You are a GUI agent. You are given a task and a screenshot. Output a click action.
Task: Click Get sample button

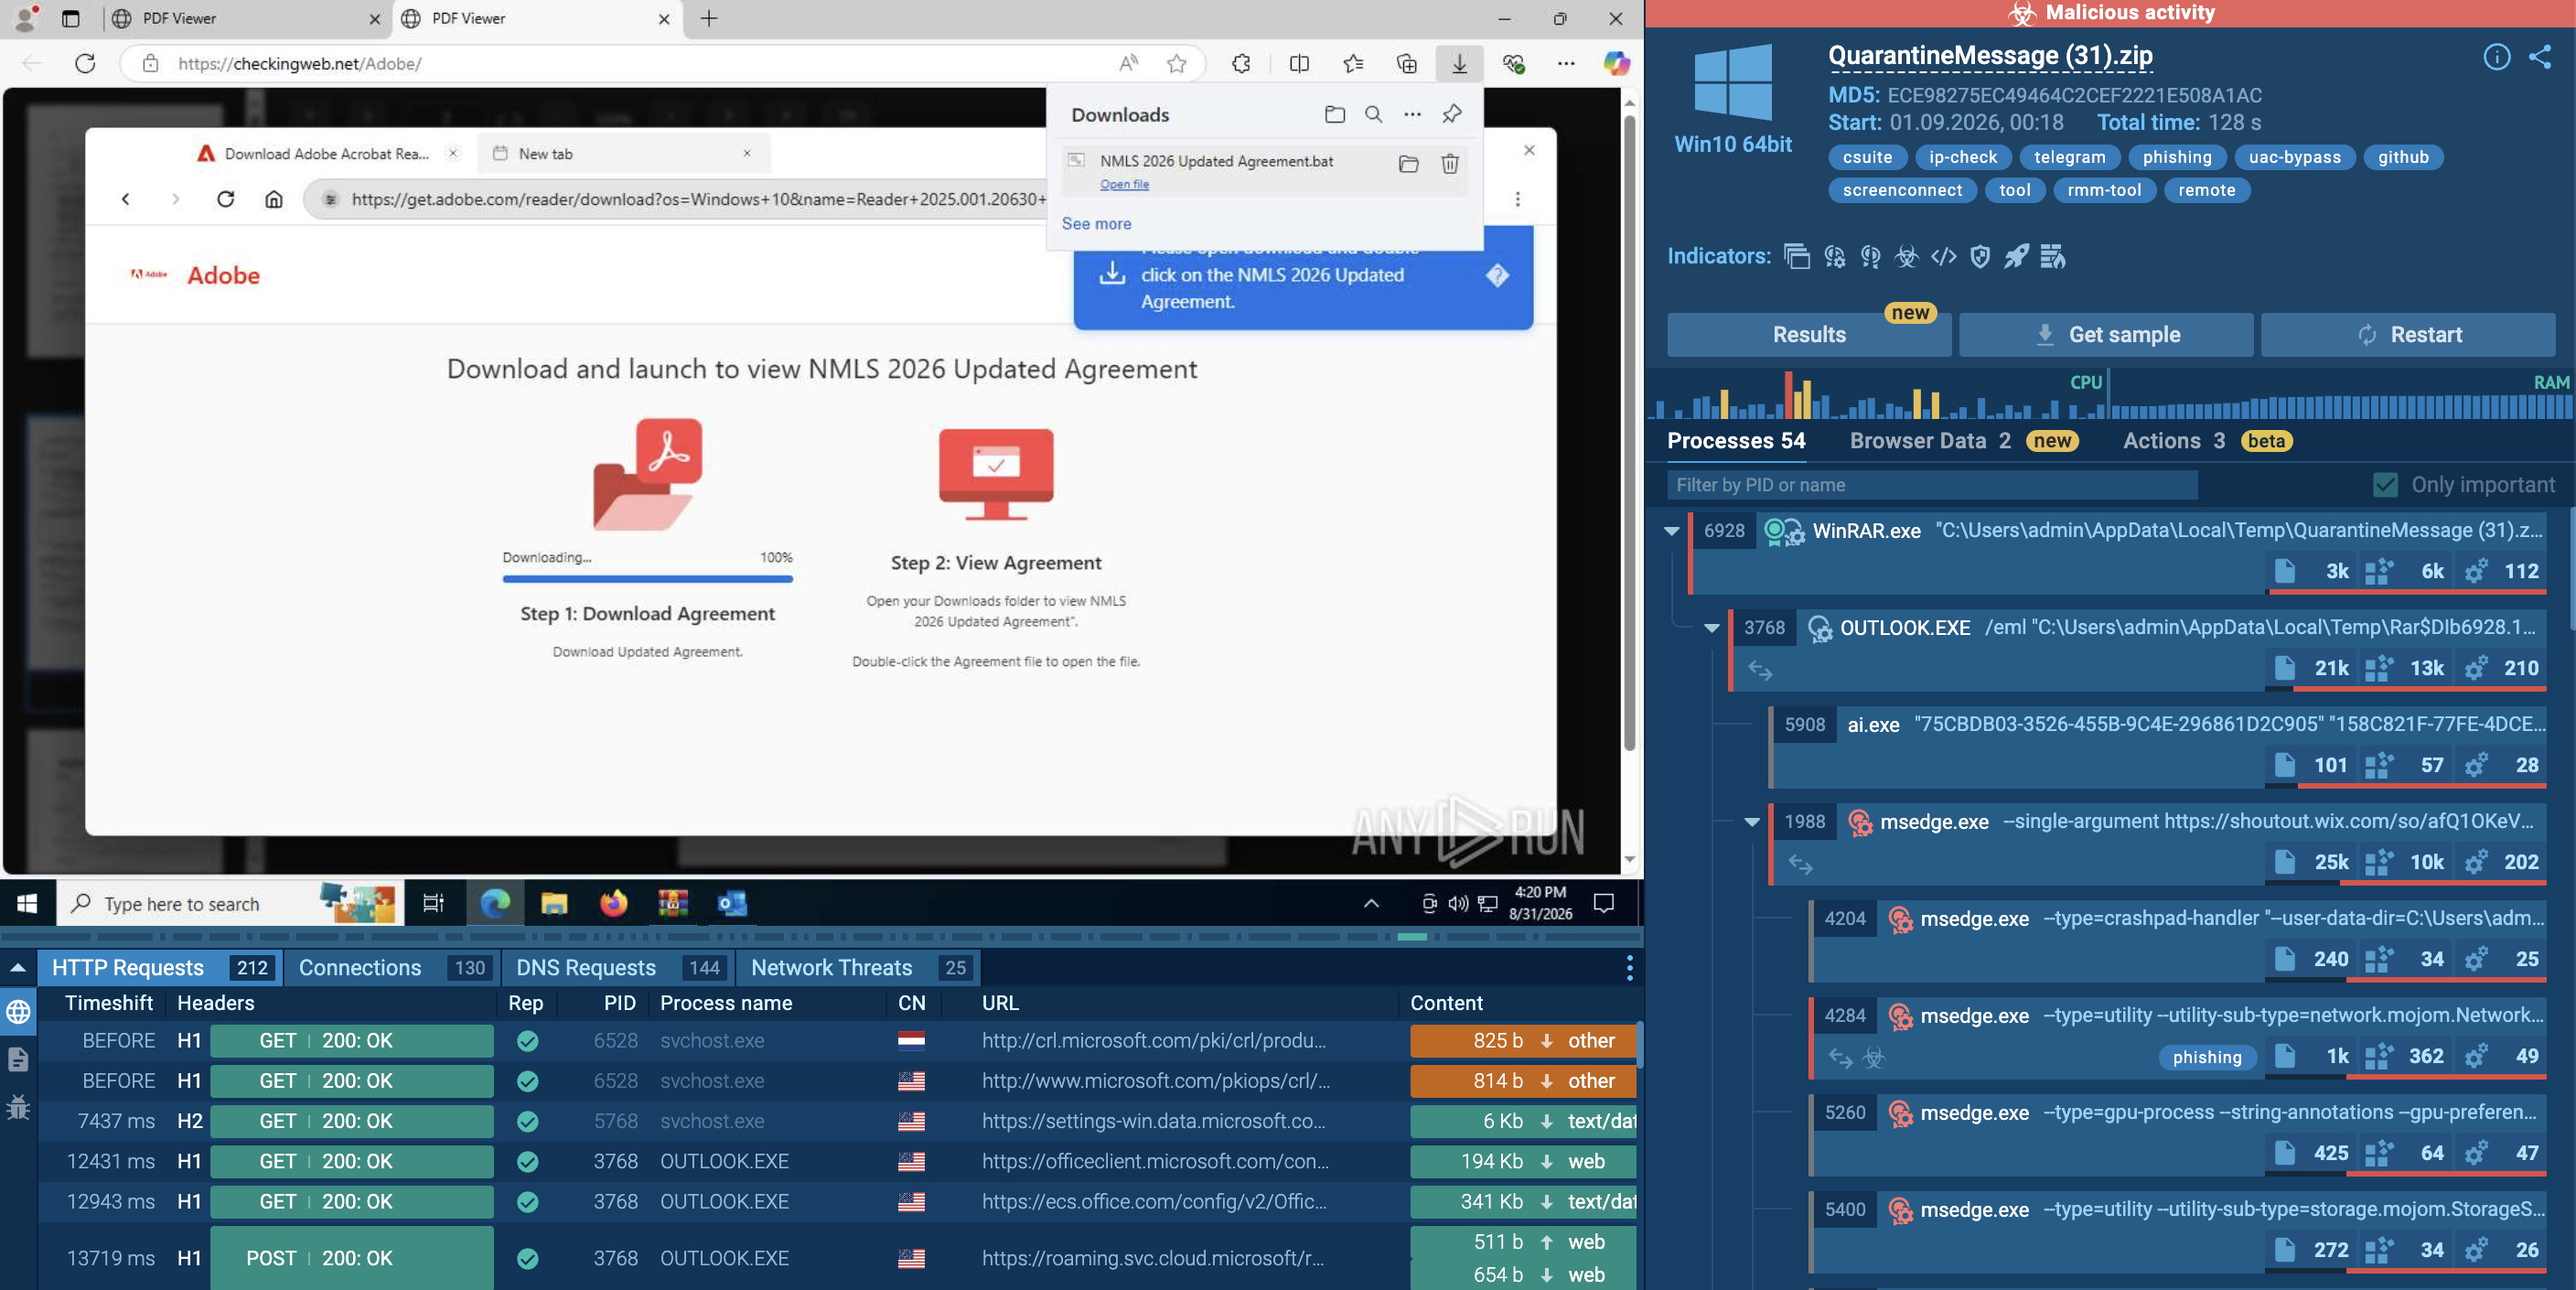[x=2106, y=334]
